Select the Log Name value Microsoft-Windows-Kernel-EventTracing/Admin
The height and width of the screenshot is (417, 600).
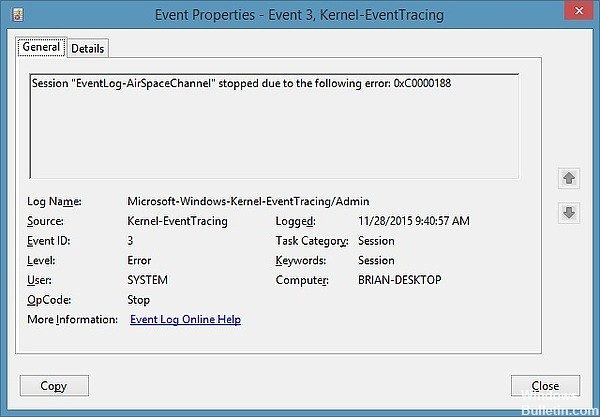248,201
